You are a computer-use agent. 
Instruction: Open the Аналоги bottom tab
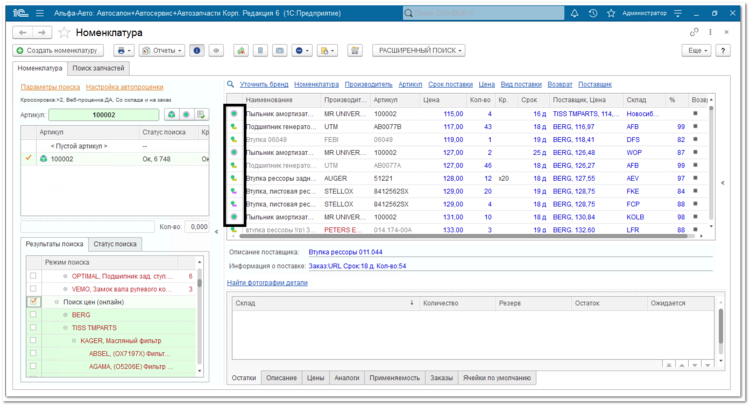pyautogui.click(x=347, y=378)
